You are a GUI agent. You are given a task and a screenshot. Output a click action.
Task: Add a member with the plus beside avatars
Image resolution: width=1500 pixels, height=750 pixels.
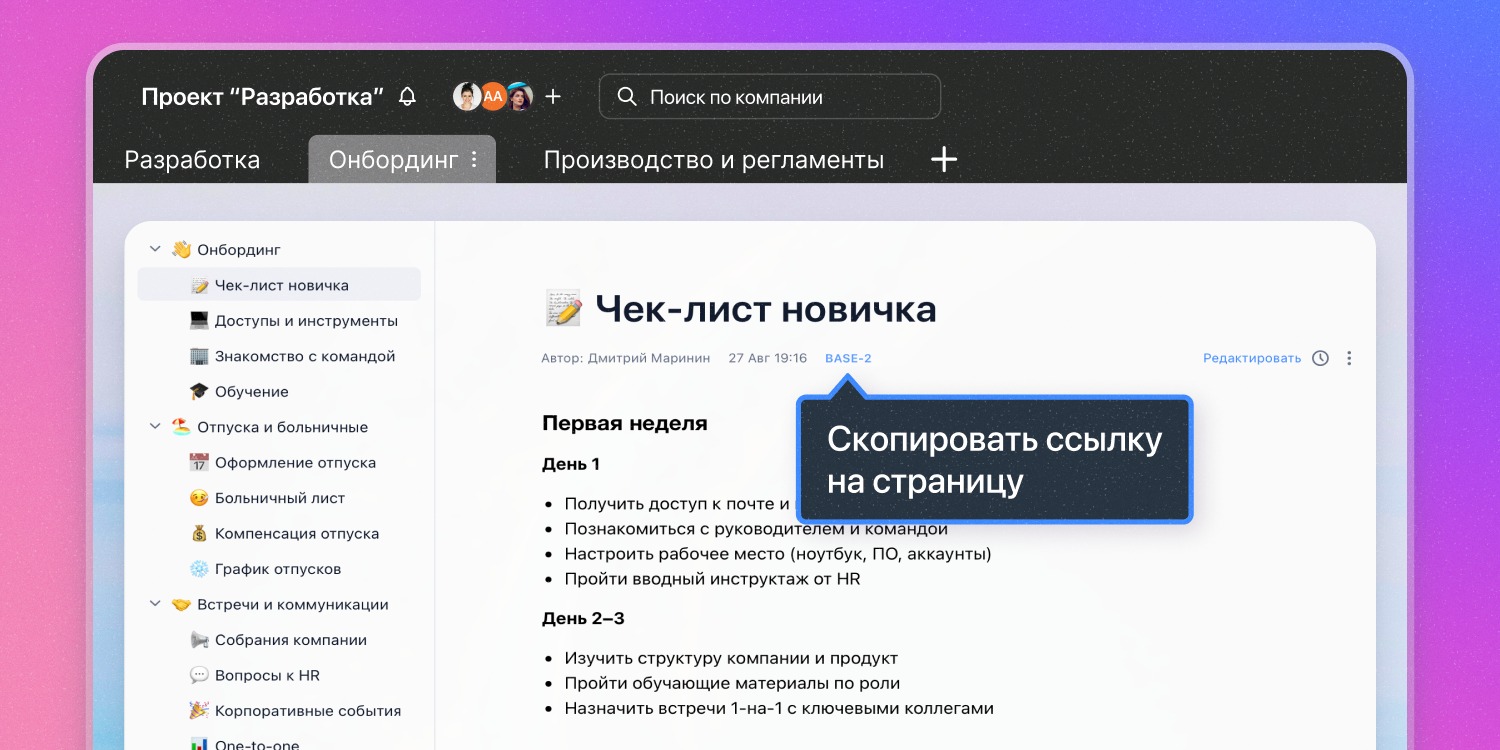click(553, 96)
